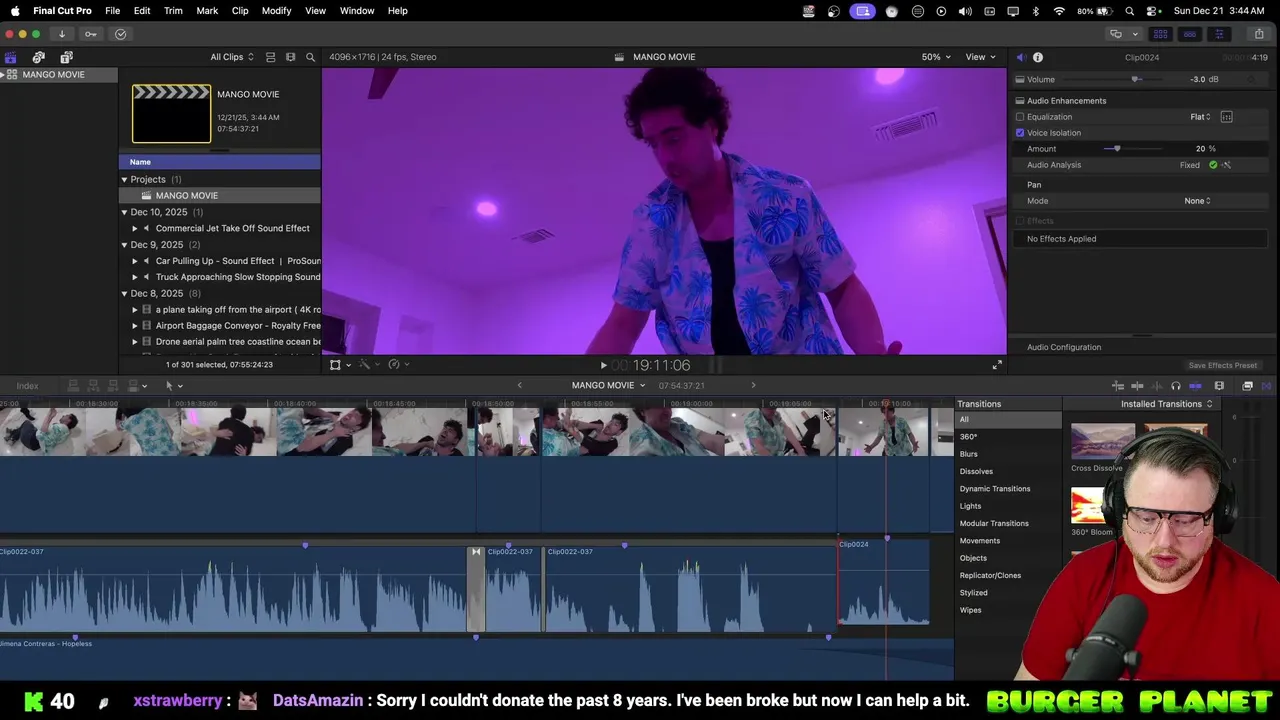The height and width of the screenshot is (720, 1280).
Task: Collapse the Dec 9, 2025 group
Action: tap(125, 245)
